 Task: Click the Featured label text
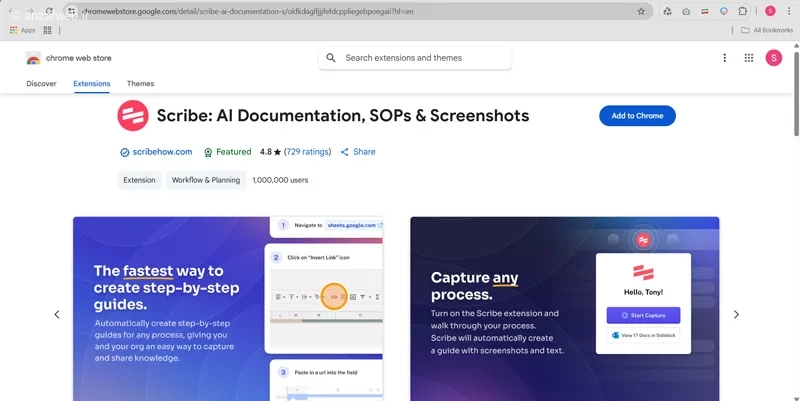coord(234,152)
